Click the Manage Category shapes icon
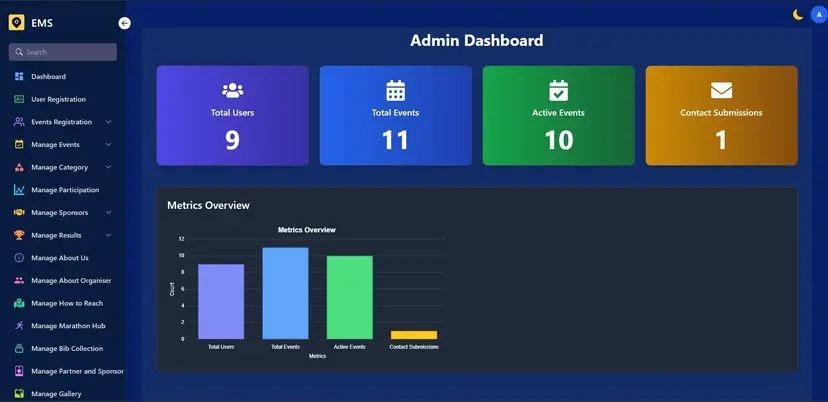 coord(19,167)
